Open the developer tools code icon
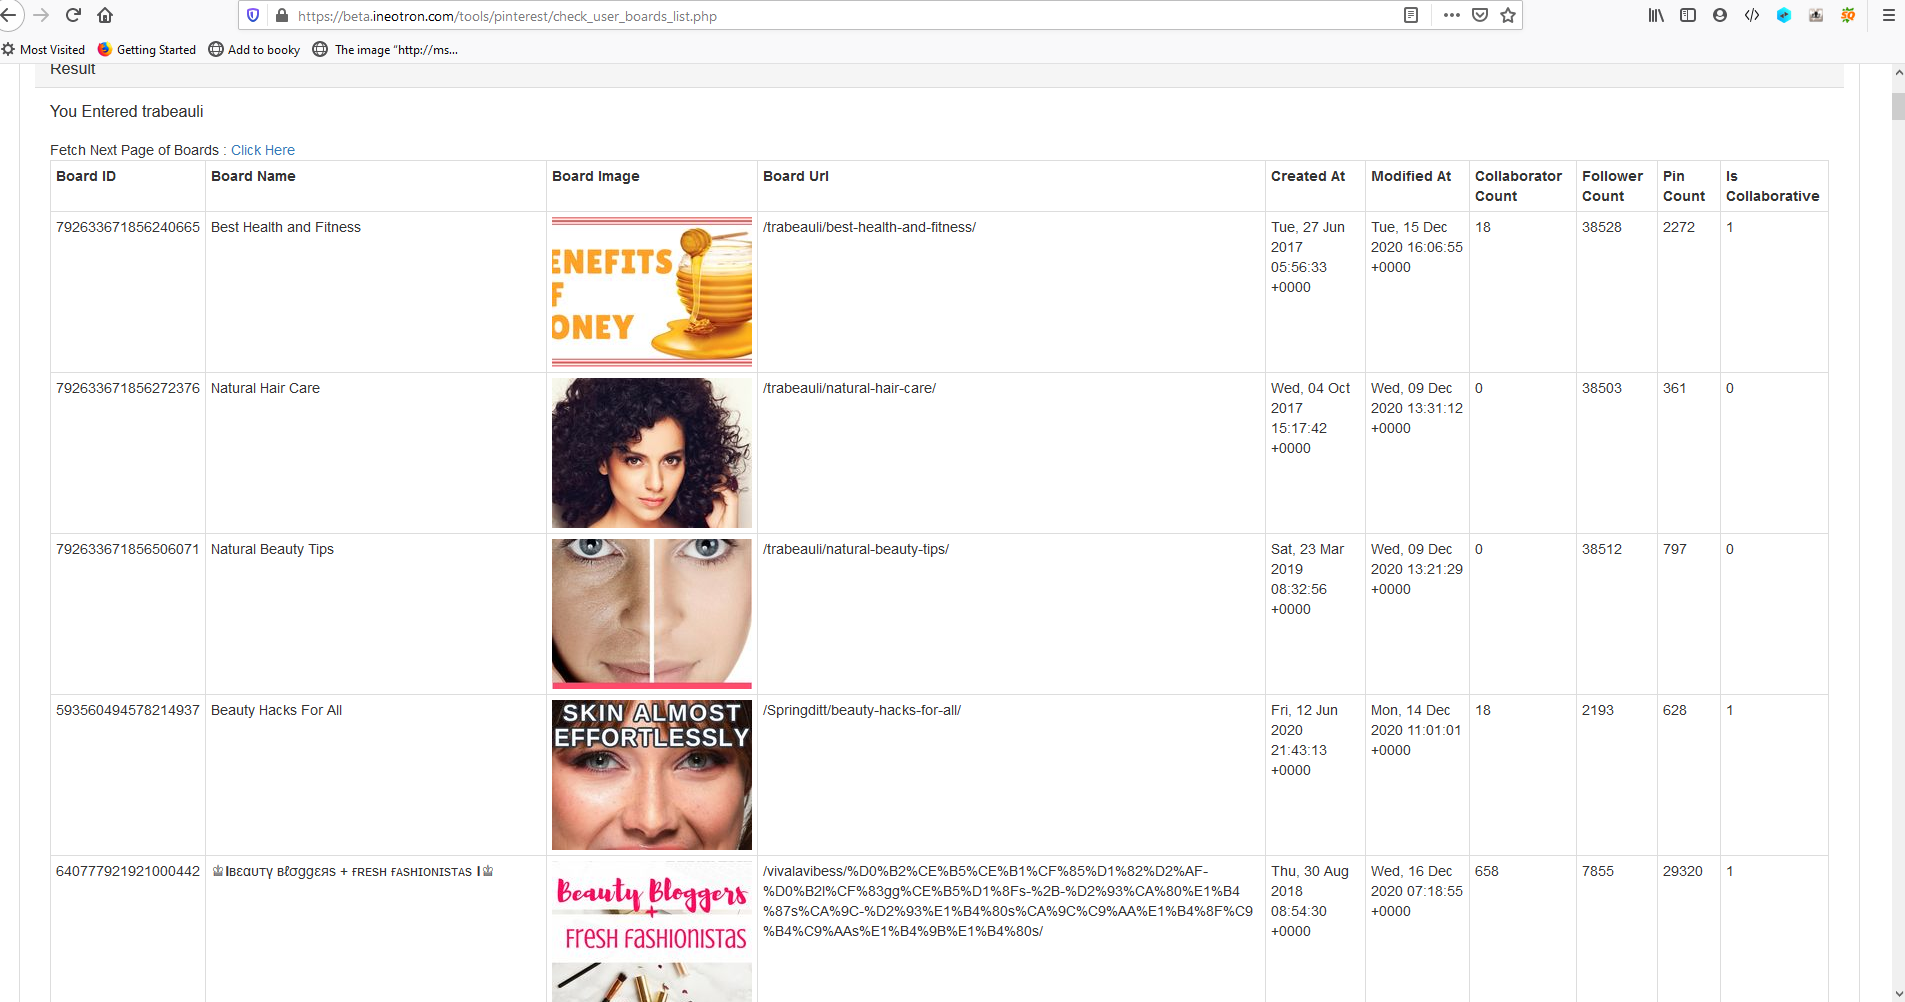Screen dimensions: 1905x1002 click(1752, 15)
